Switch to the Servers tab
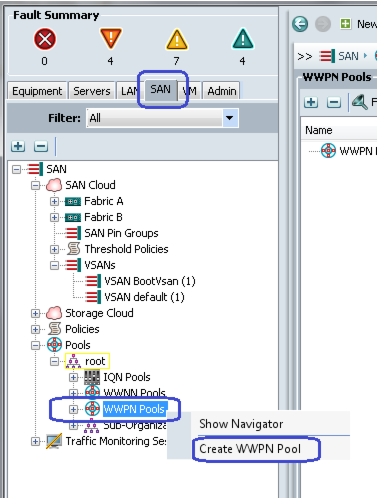 click(x=92, y=91)
